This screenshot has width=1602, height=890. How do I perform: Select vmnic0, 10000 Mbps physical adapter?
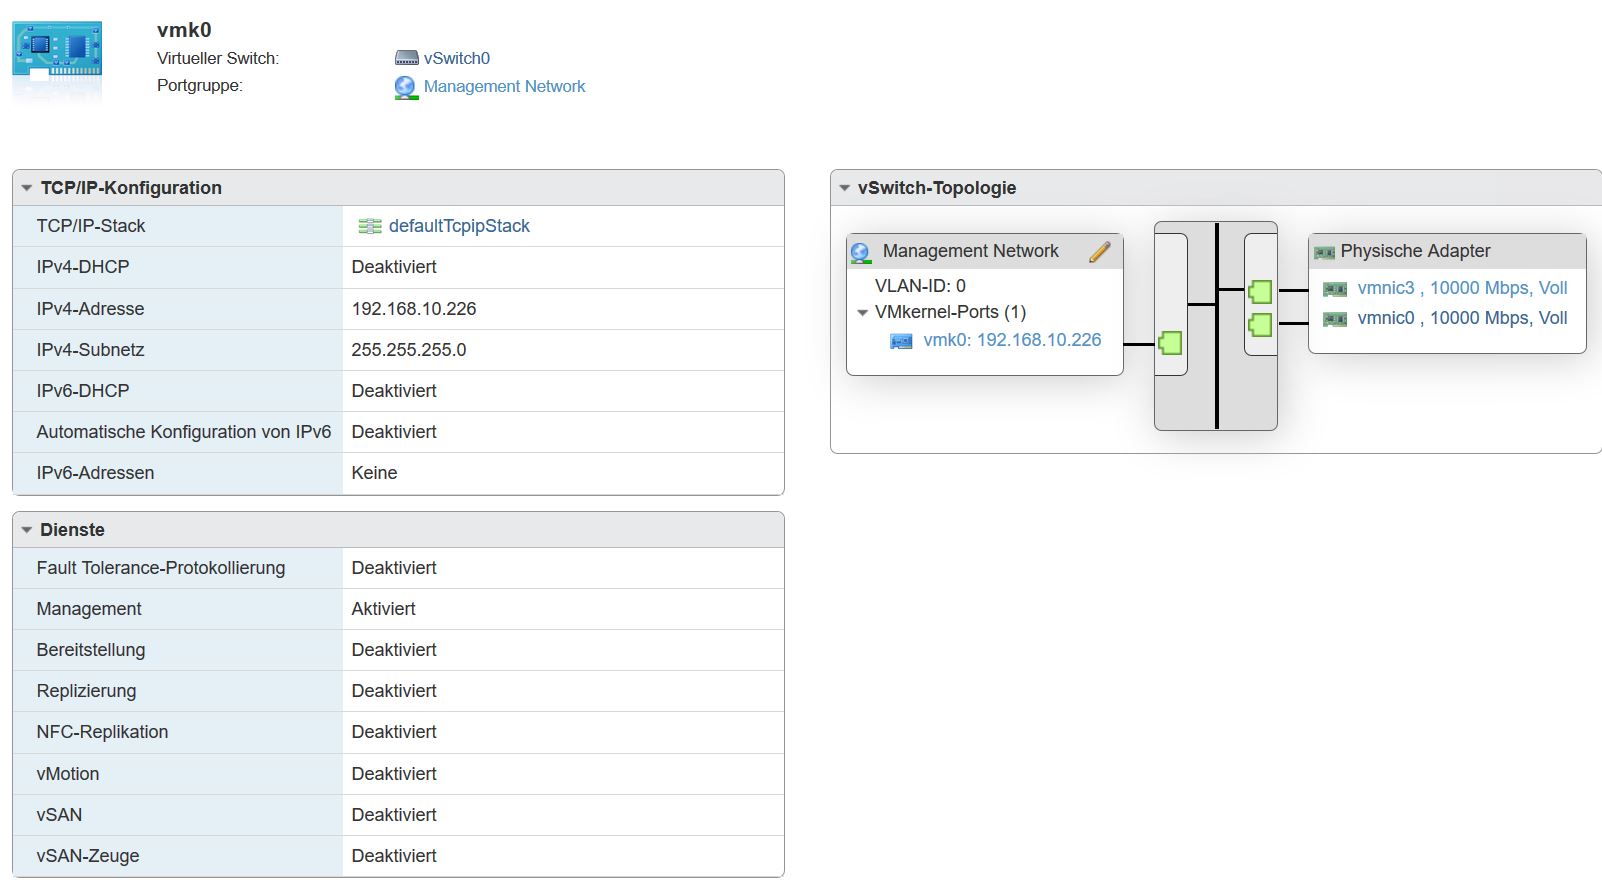point(1462,318)
